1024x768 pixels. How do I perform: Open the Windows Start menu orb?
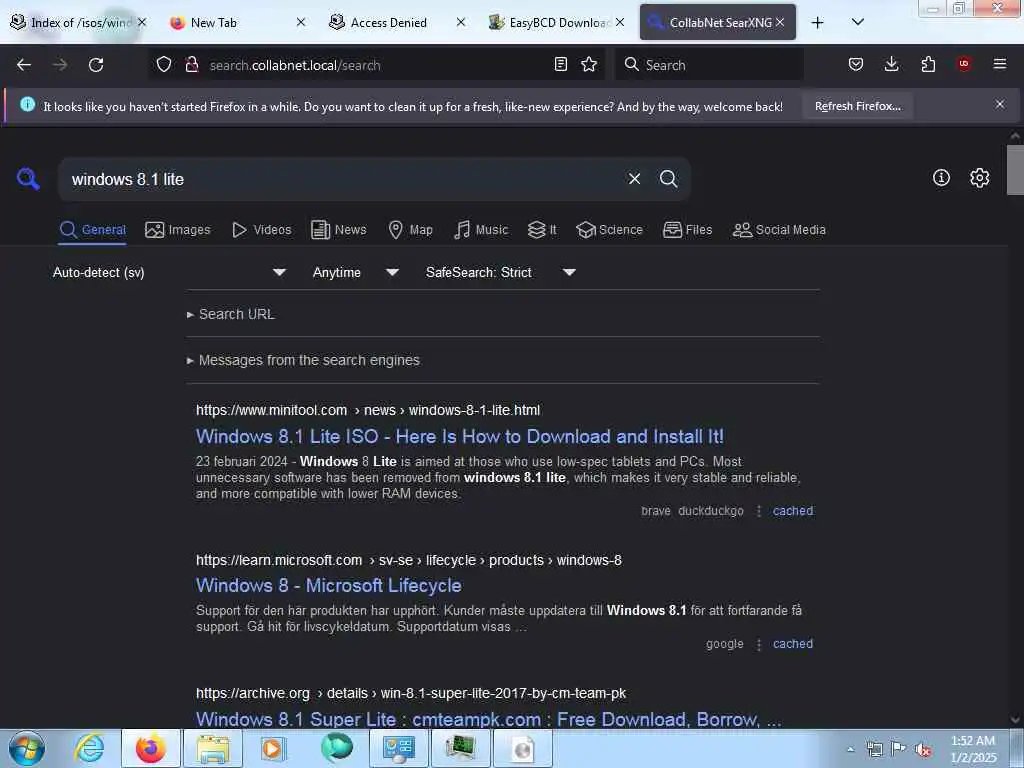(27, 748)
